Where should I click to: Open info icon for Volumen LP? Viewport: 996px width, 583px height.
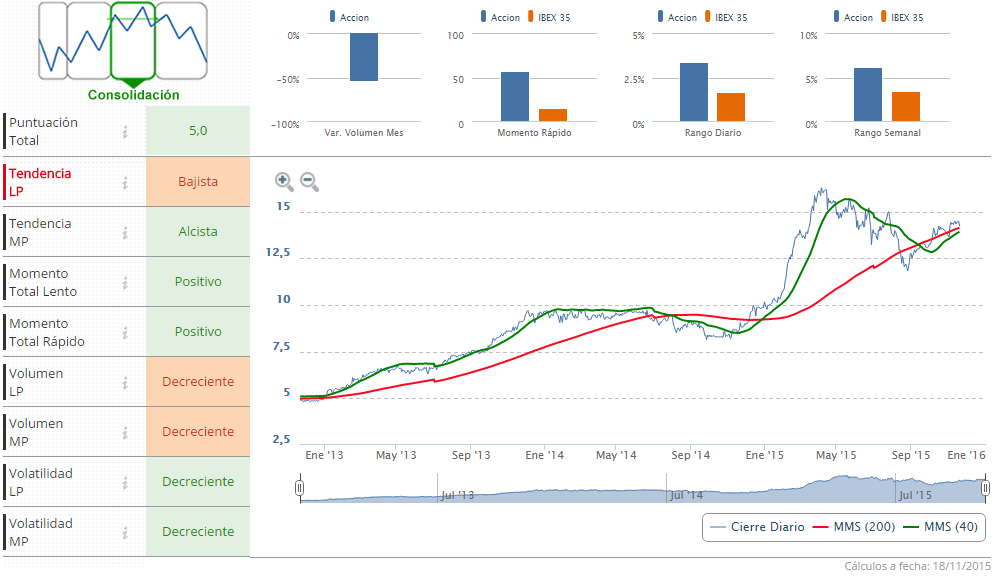[x=125, y=382]
